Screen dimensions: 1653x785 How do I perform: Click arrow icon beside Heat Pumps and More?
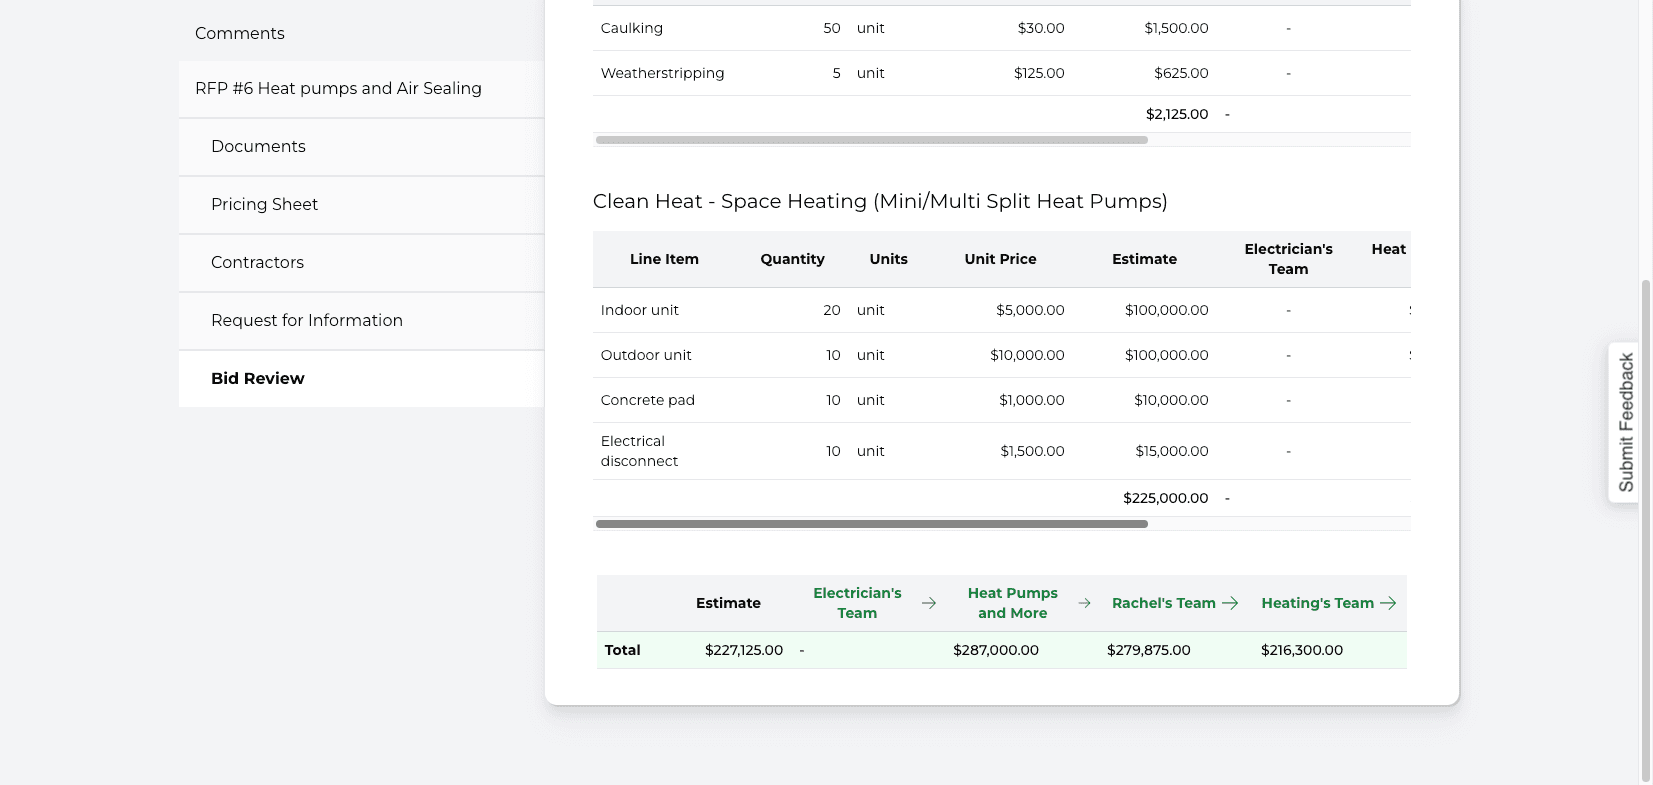tap(1084, 603)
